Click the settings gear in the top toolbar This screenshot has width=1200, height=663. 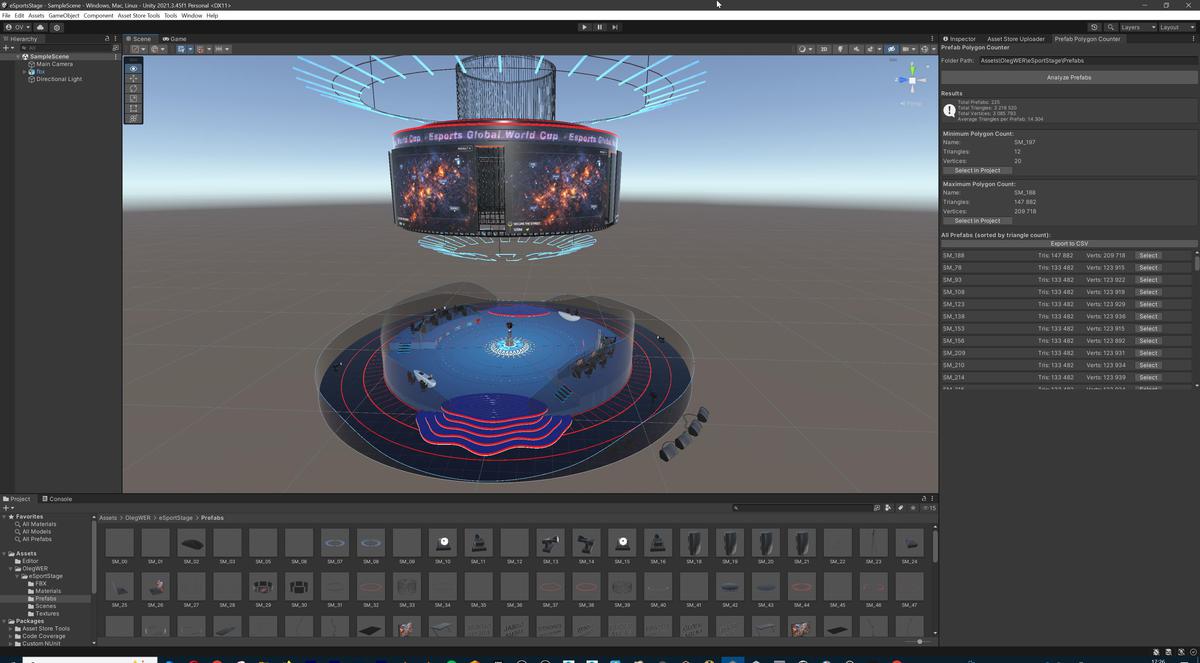pos(57,27)
